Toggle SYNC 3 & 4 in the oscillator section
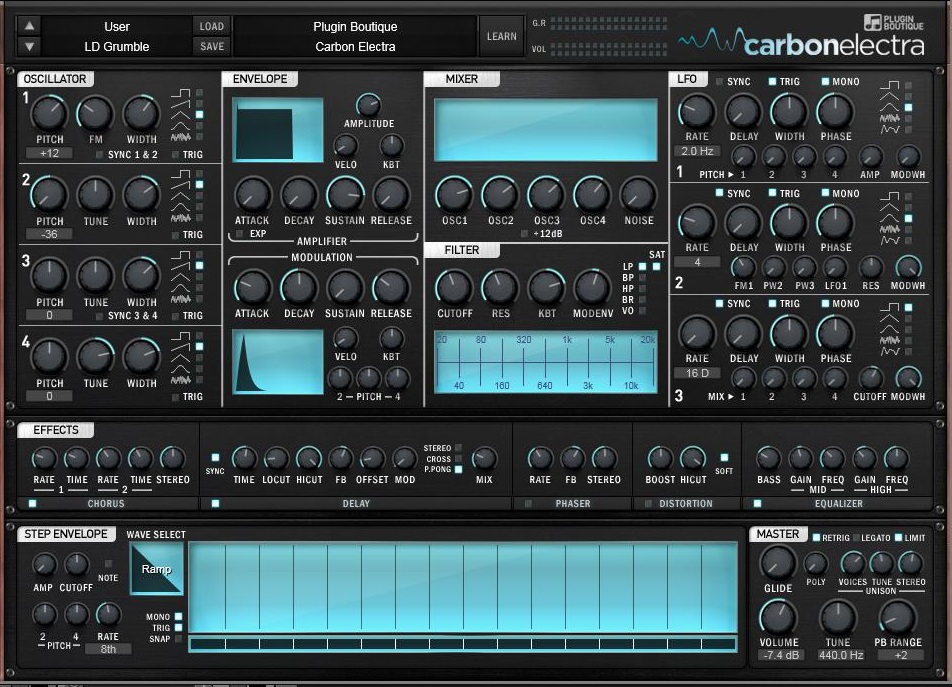This screenshot has width=952, height=687. [99, 316]
